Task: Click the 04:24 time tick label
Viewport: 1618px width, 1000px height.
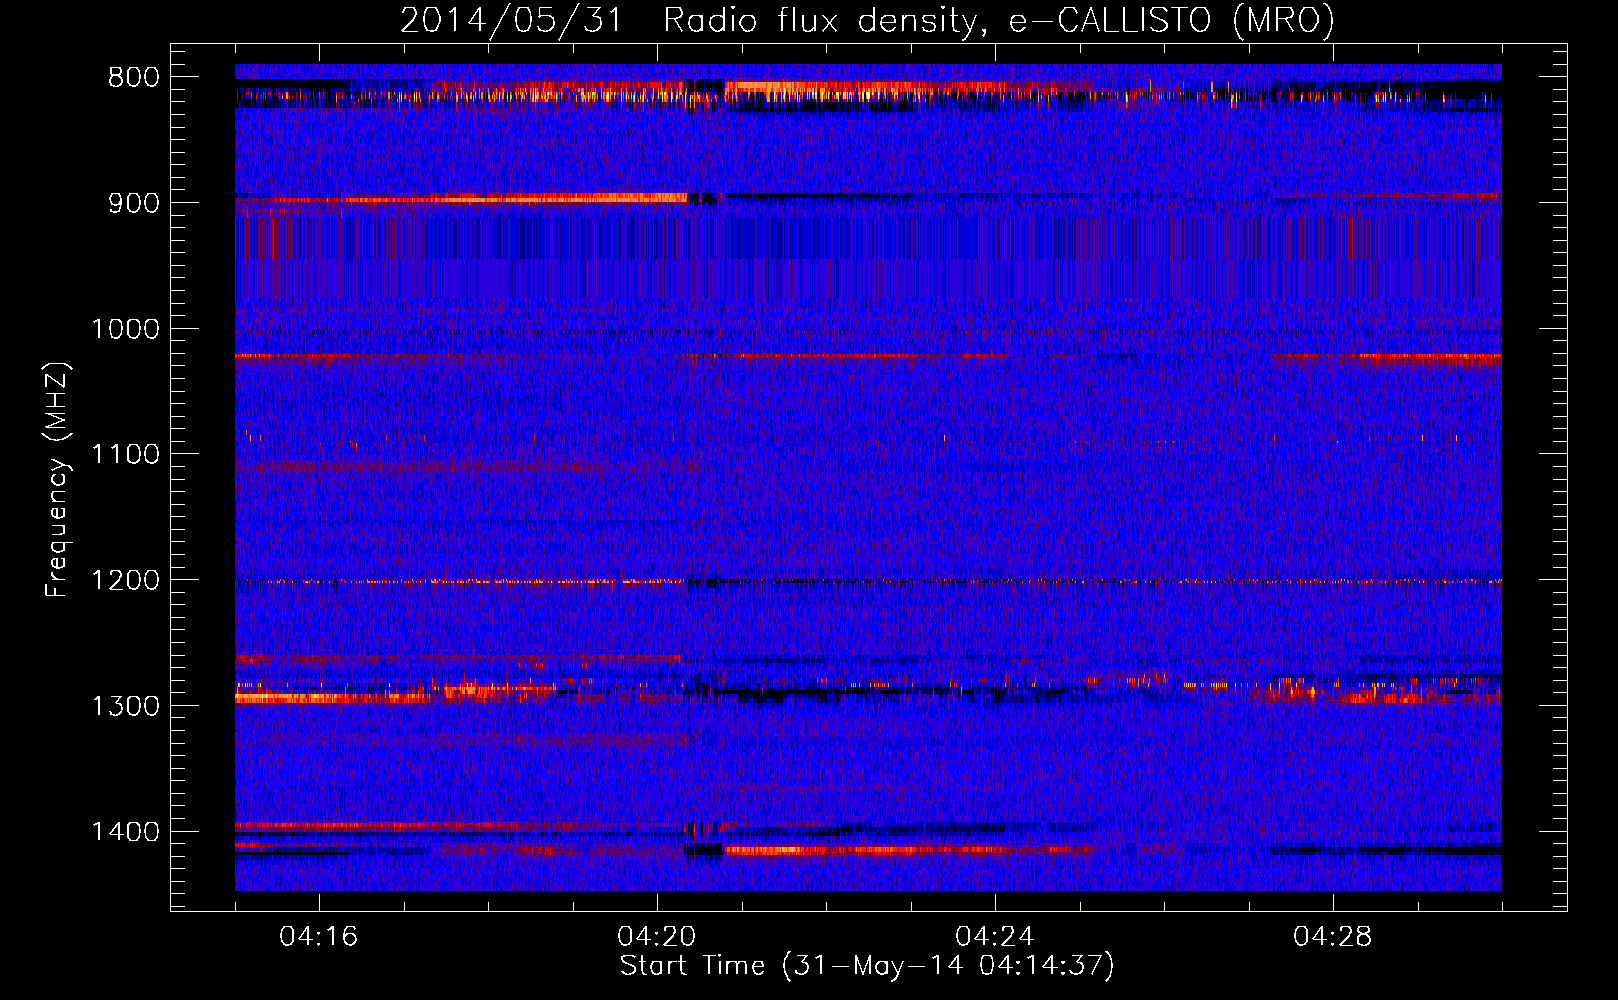Action: (x=995, y=937)
